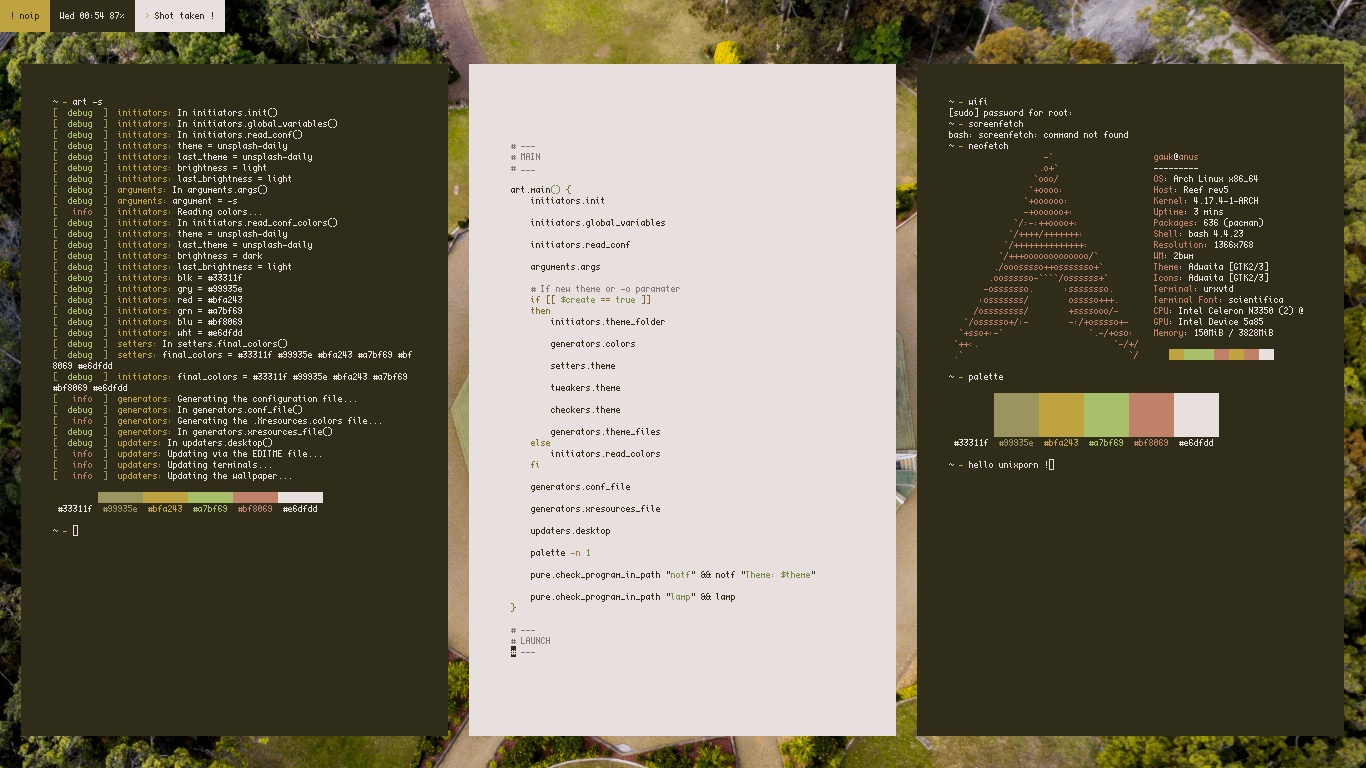The width and height of the screenshot is (1366, 768).
Task: Click the "! noip" status bar block
Action: click(x=24, y=16)
